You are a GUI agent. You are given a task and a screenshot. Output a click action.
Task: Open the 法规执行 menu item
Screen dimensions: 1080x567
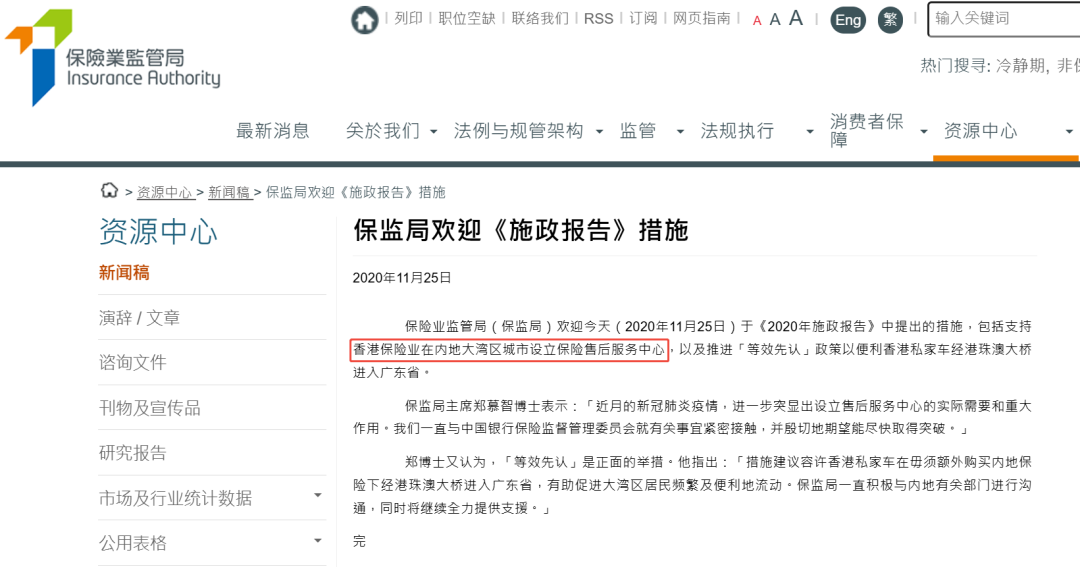tap(737, 130)
